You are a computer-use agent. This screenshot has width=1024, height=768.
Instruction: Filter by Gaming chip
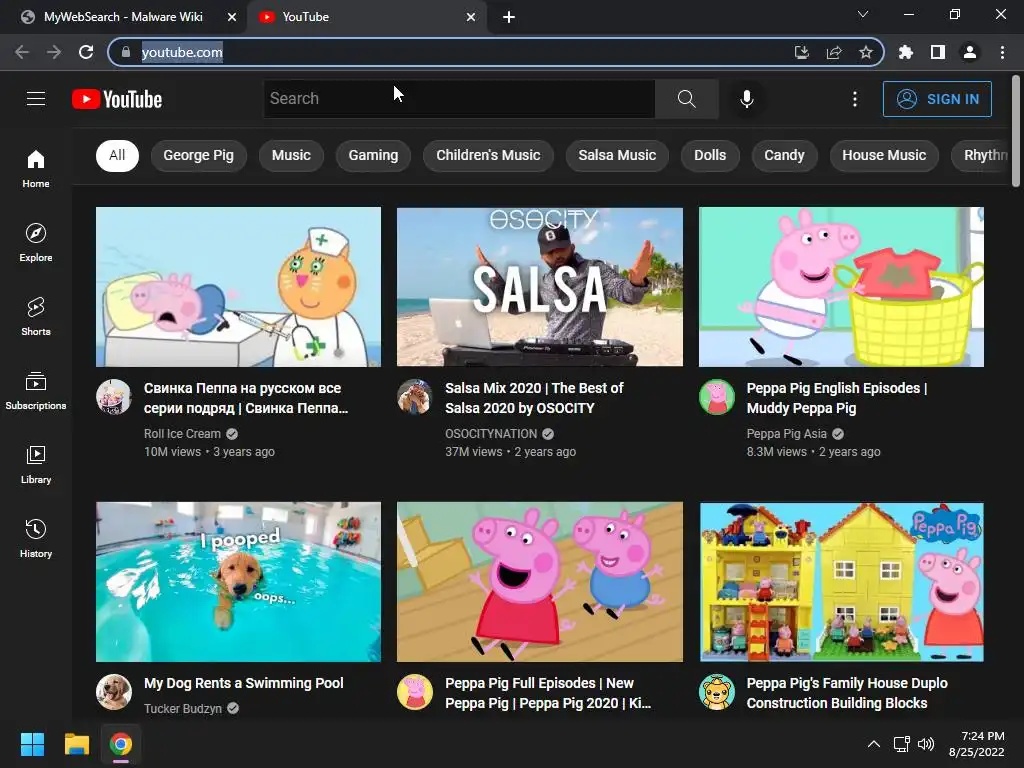pyautogui.click(x=373, y=155)
